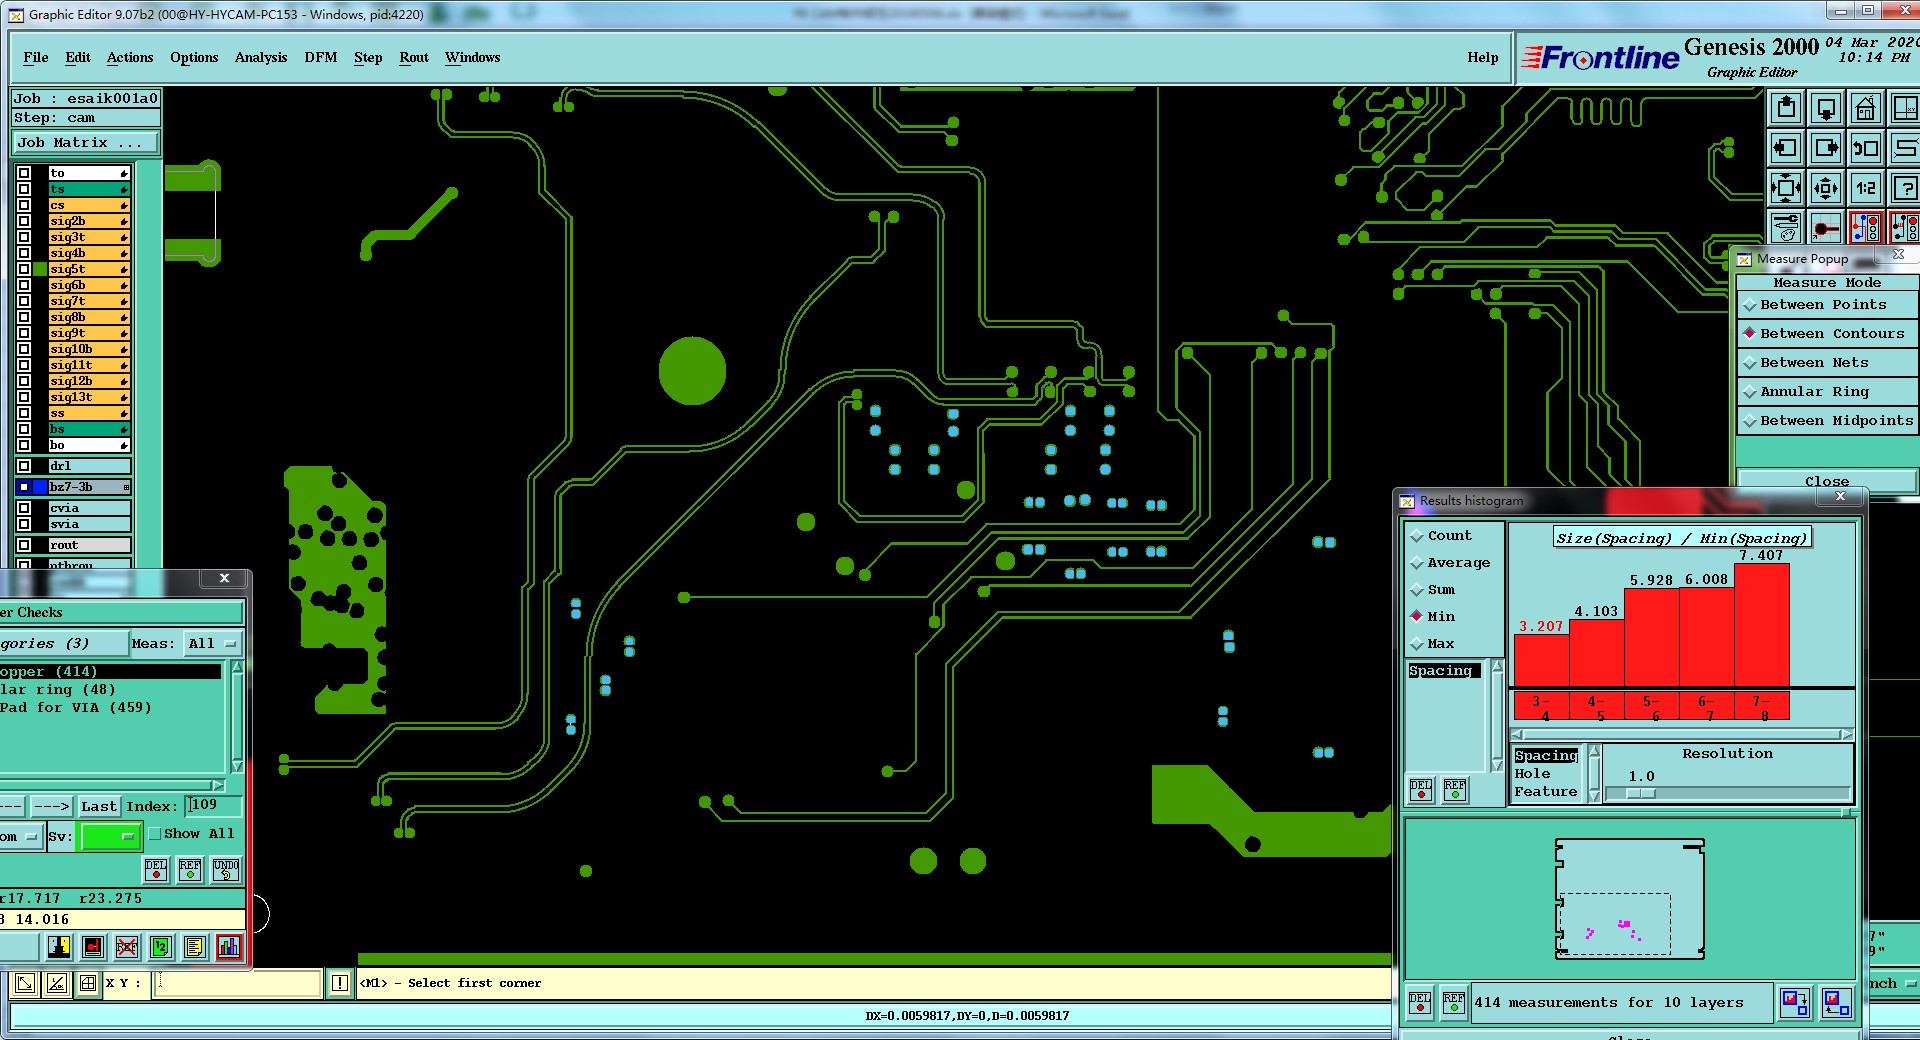Toggle display checkbox for layer bz7-3b
Image resolution: width=1920 pixels, height=1040 pixels.
pos(24,487)
